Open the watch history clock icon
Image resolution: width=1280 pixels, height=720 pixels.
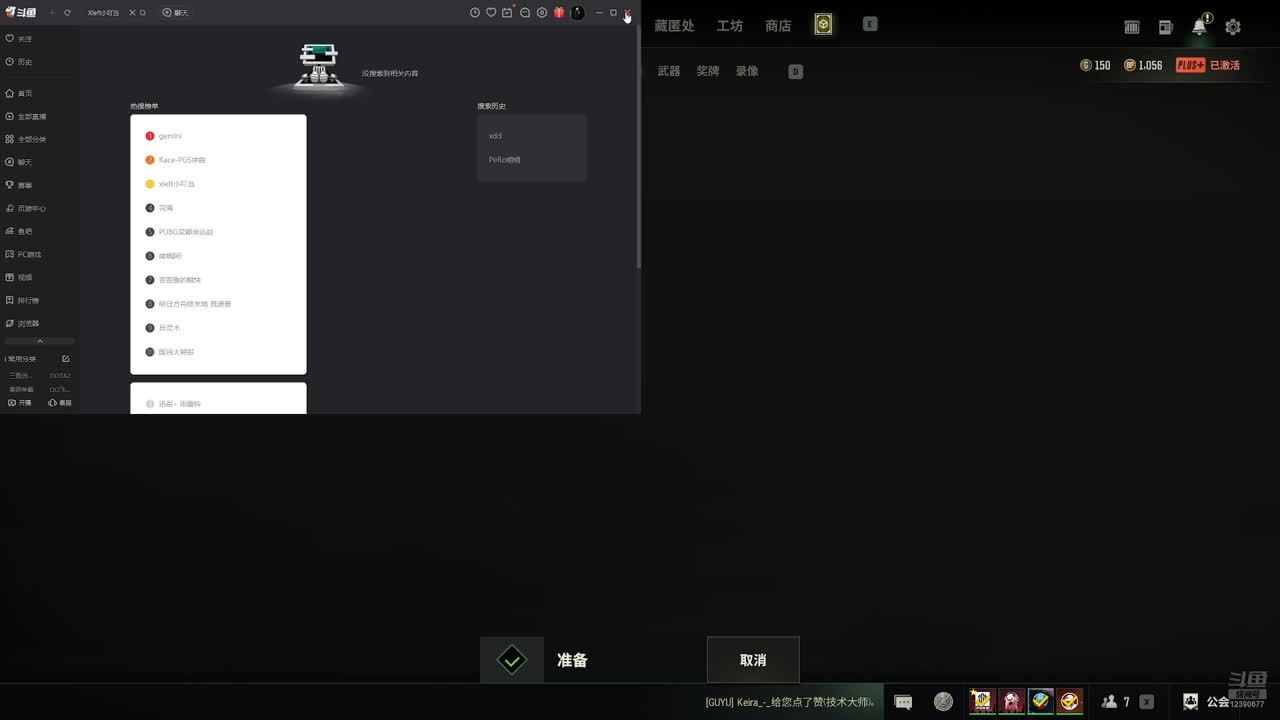point(475,13)
